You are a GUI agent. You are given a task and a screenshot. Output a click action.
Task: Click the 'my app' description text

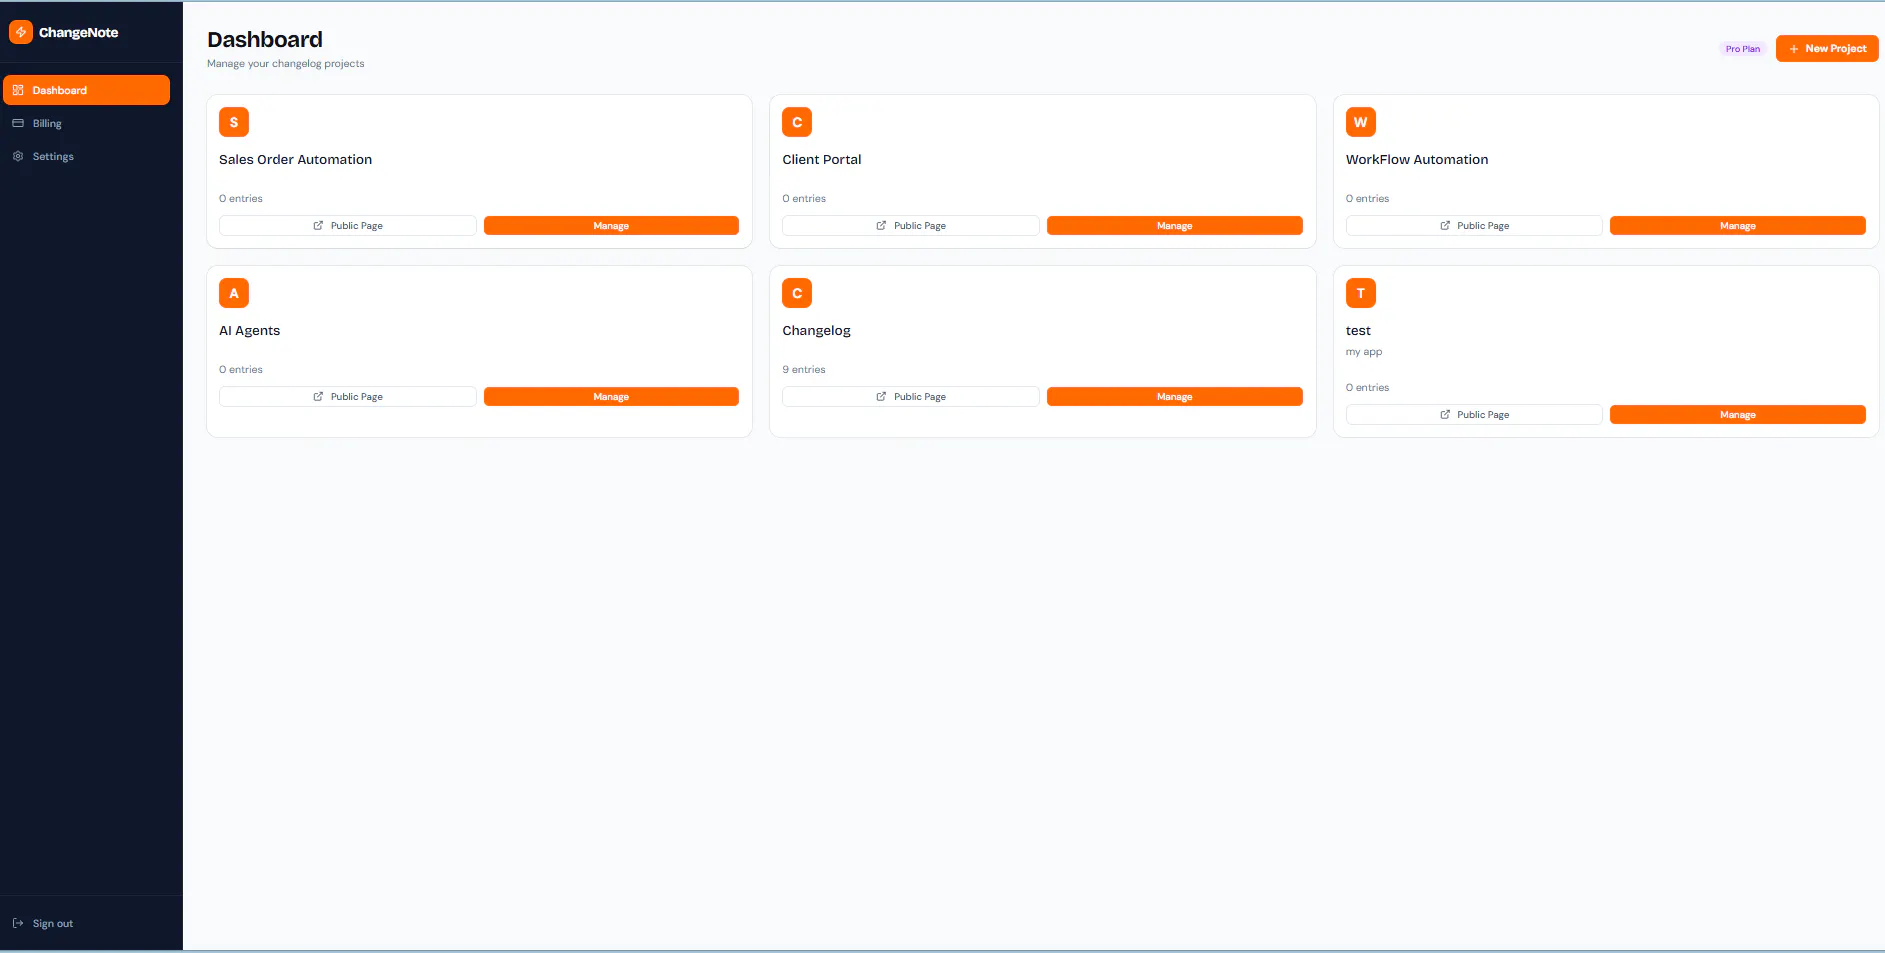pyautogui.click(x=1364, y=352)
